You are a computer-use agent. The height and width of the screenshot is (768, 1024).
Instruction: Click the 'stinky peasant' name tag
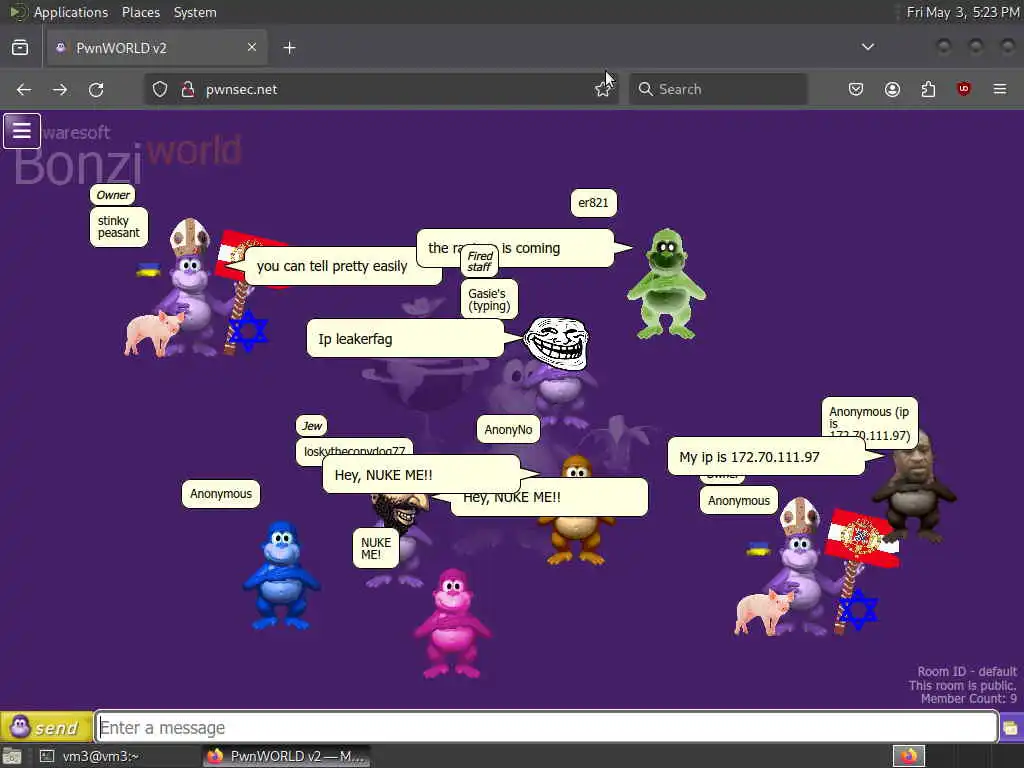[119, 227]
